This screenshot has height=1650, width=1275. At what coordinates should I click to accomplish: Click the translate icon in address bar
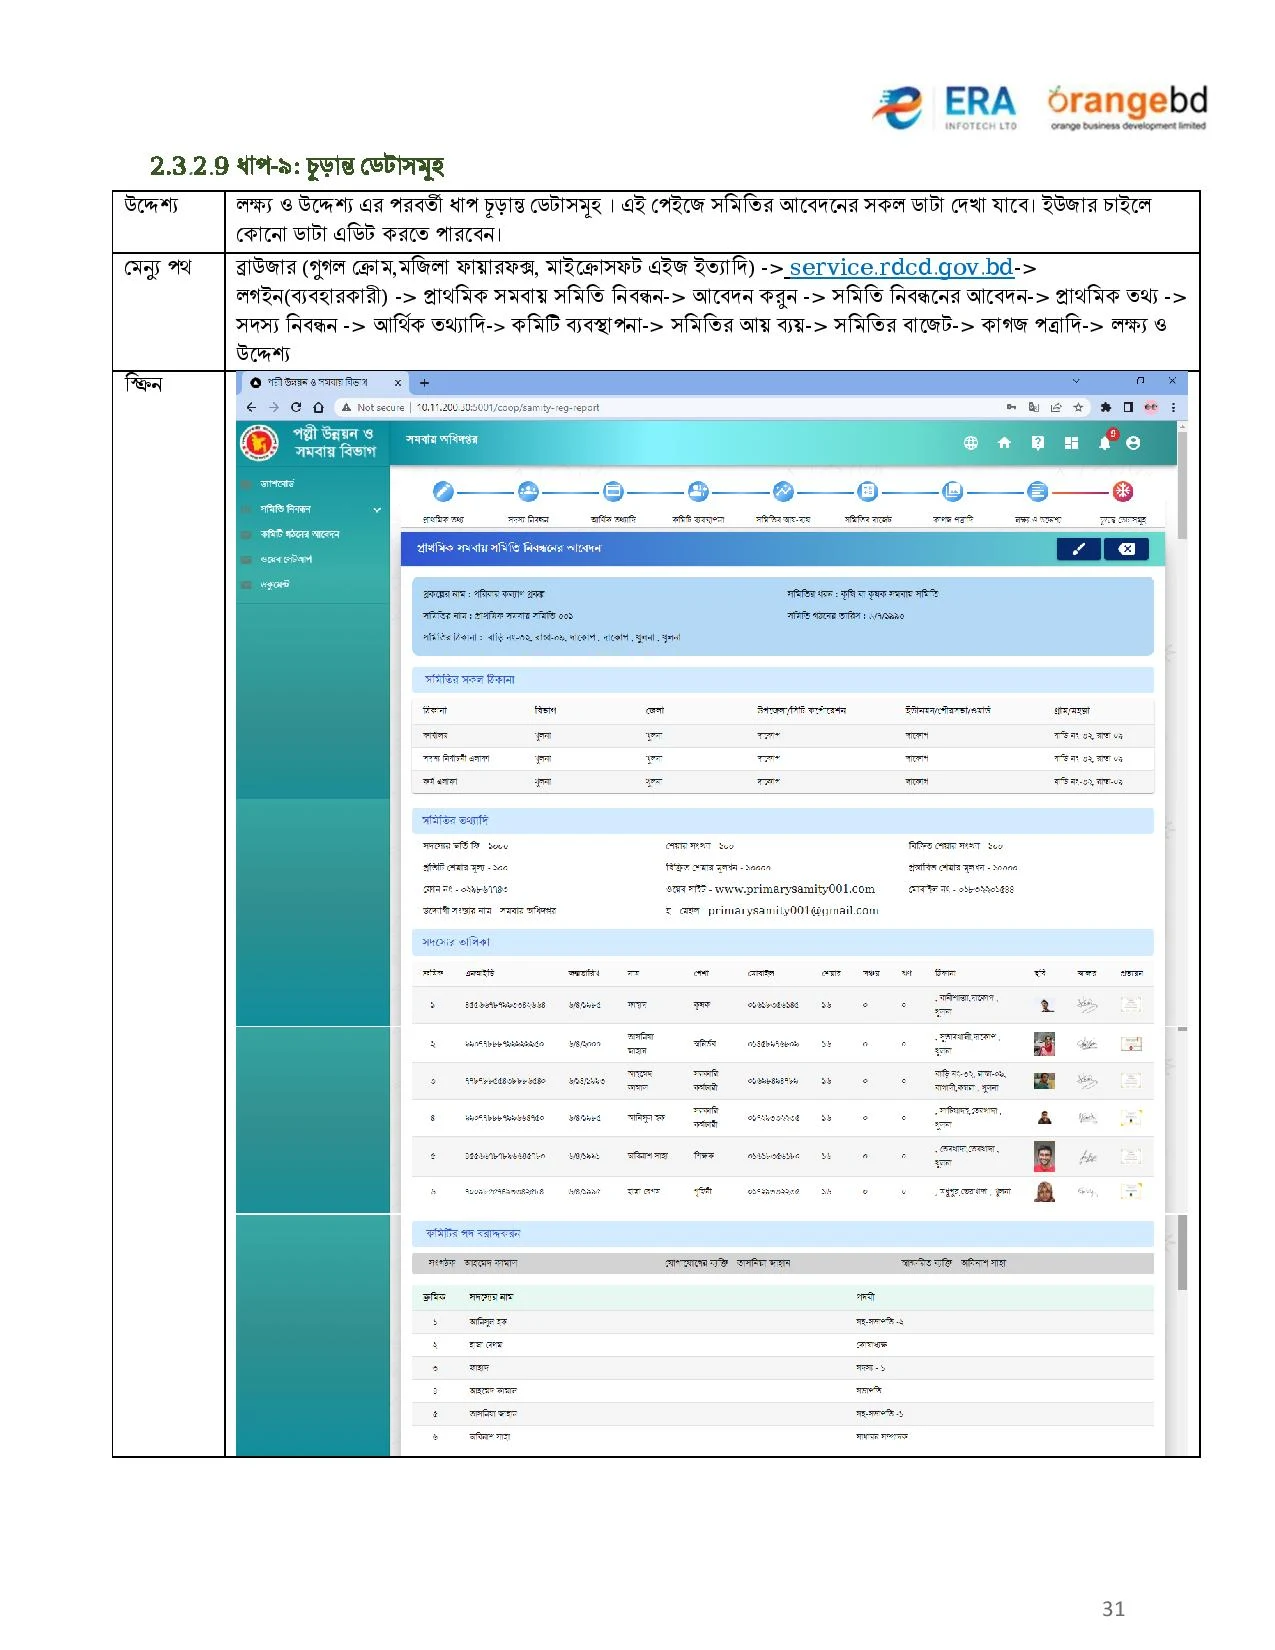(x=1034, y=407)
